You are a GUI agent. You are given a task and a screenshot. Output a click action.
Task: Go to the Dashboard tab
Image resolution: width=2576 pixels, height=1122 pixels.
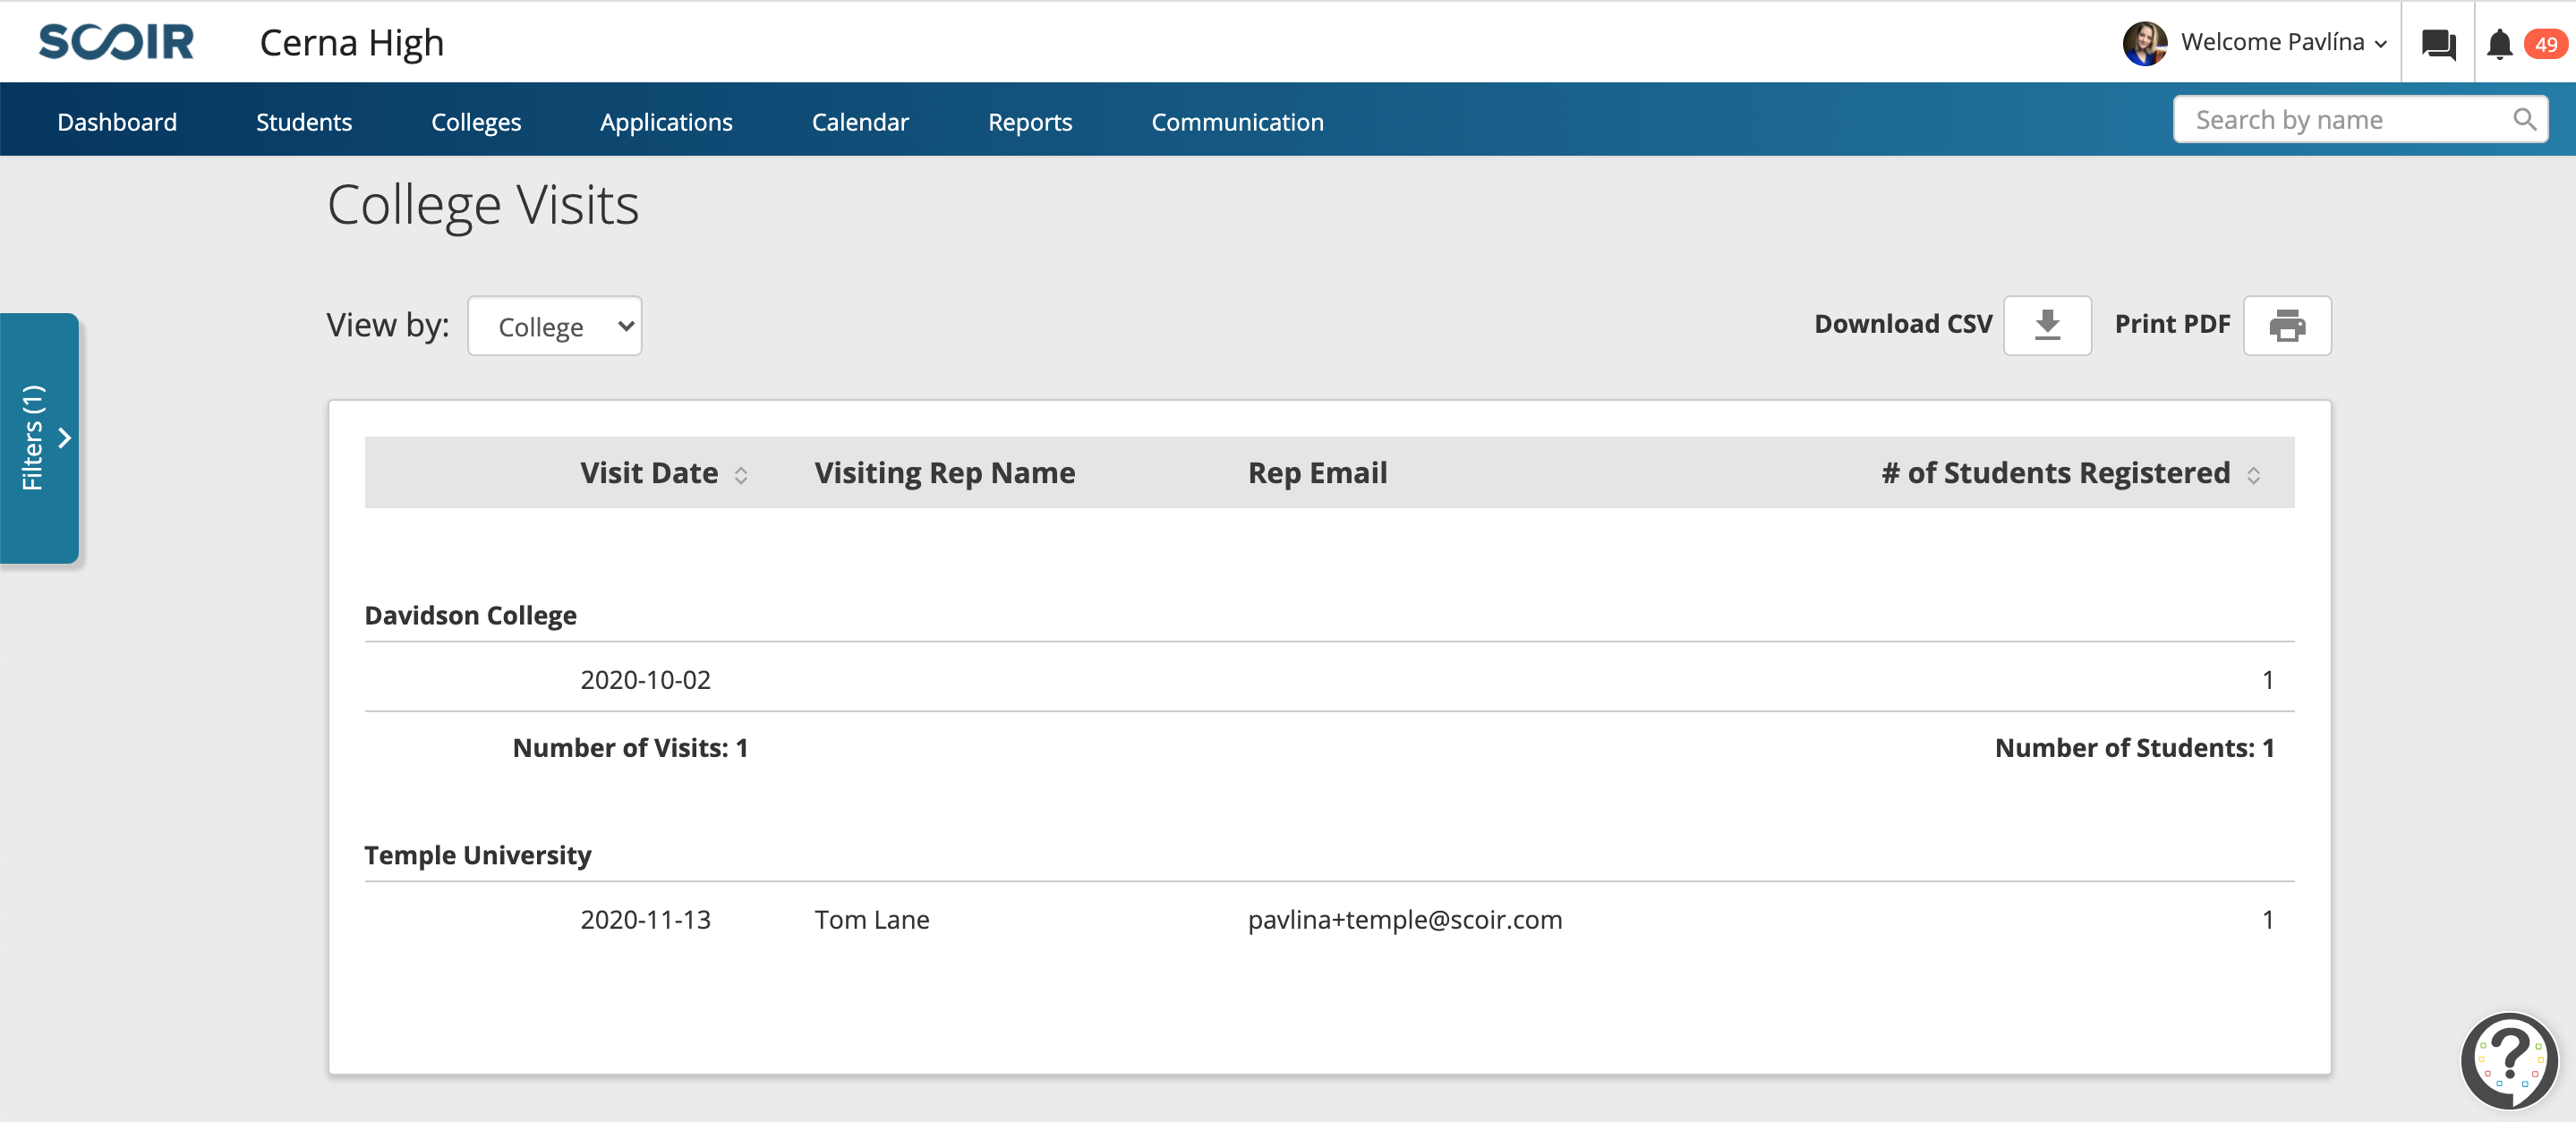[x=117, y=122]
